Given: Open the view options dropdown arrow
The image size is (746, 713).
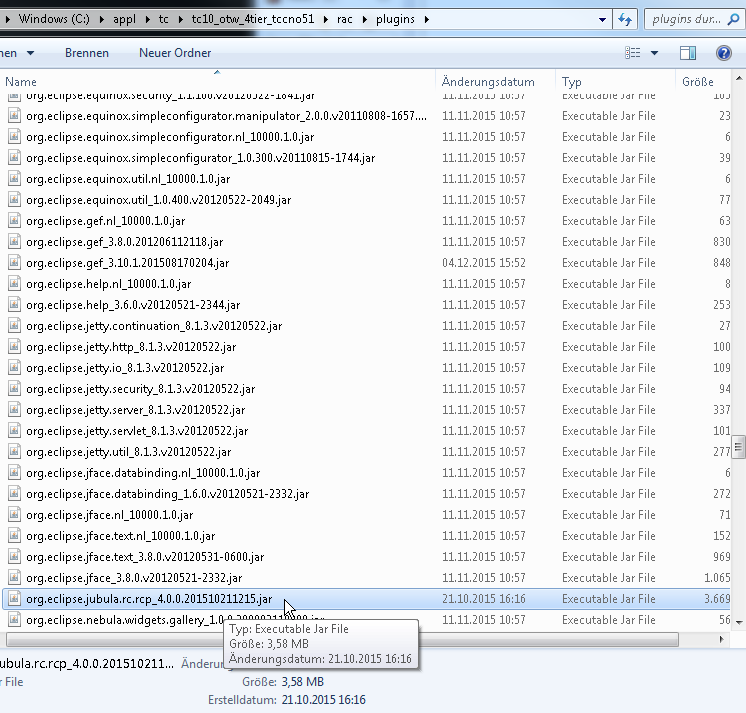Looking at the screenshot, I should pyautogui.click(x=654, y=53).
